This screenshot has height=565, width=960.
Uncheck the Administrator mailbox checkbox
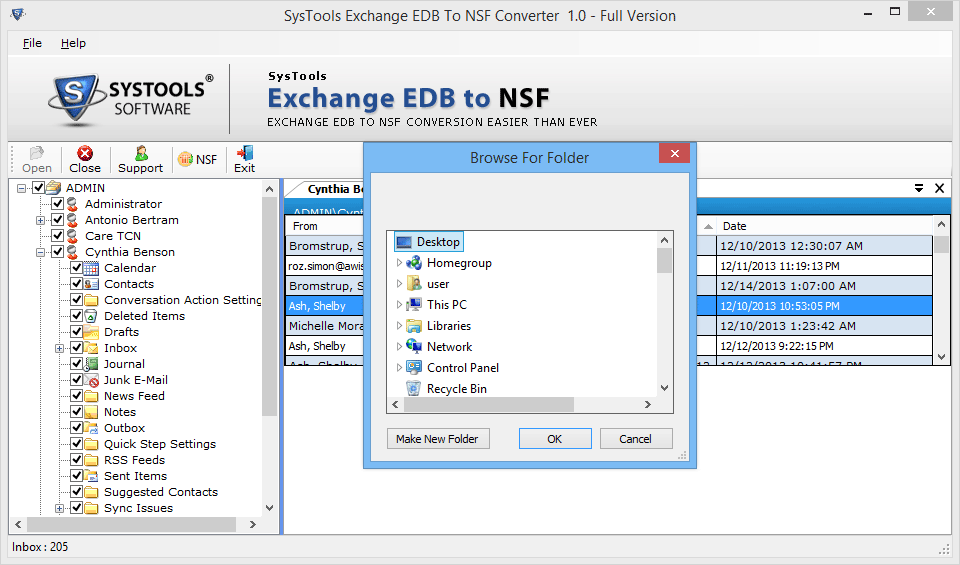(58, 204)
